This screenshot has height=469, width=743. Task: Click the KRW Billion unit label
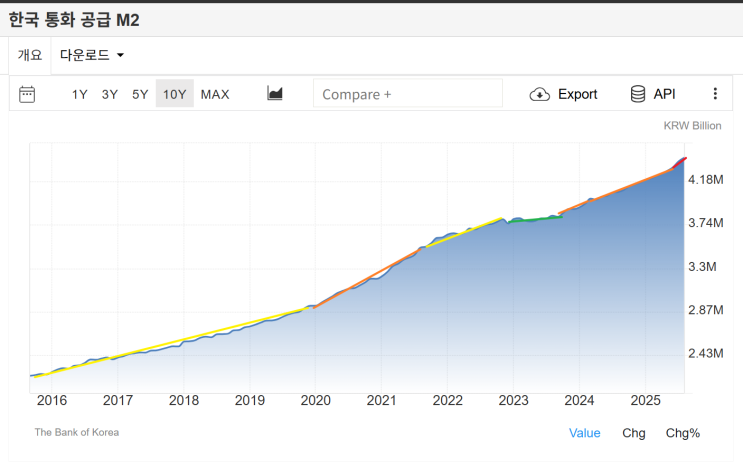[692, 126]
